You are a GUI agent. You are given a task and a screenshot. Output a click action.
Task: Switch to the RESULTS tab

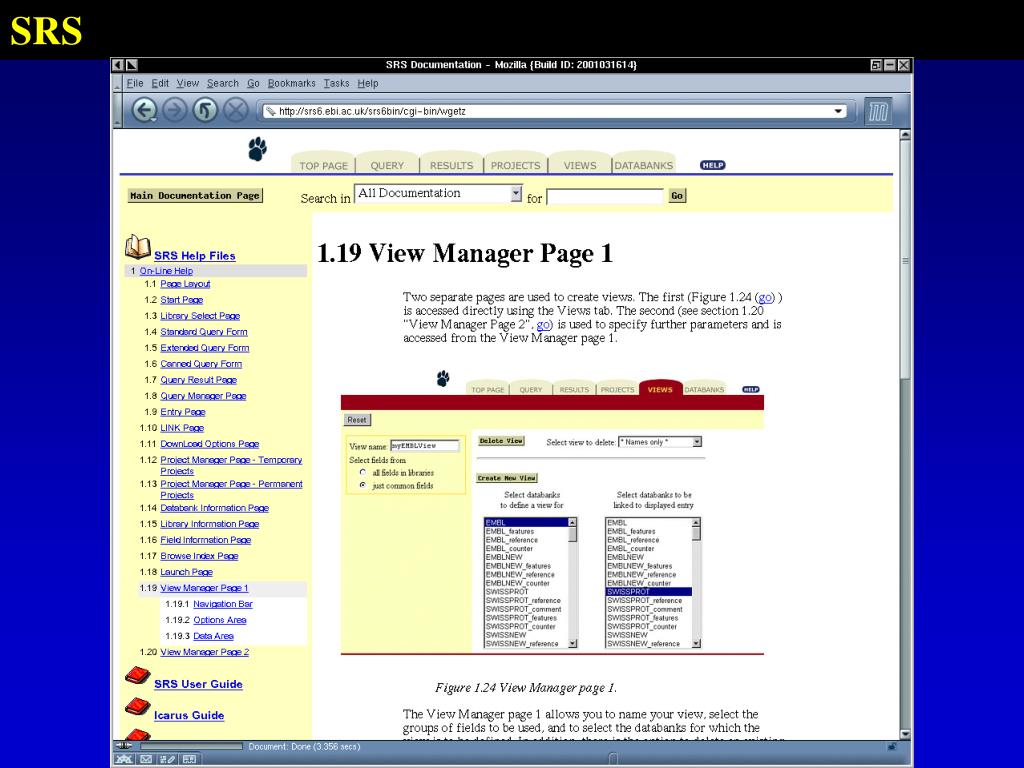(451, 165)
